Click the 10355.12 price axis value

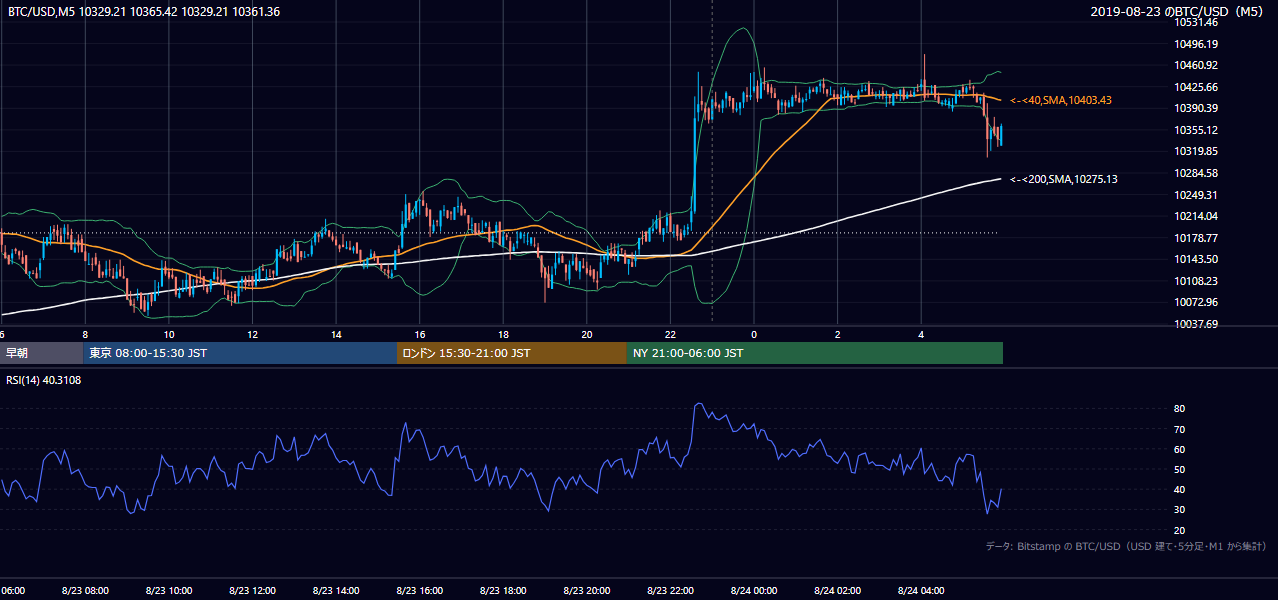(x=1196, y=130)
